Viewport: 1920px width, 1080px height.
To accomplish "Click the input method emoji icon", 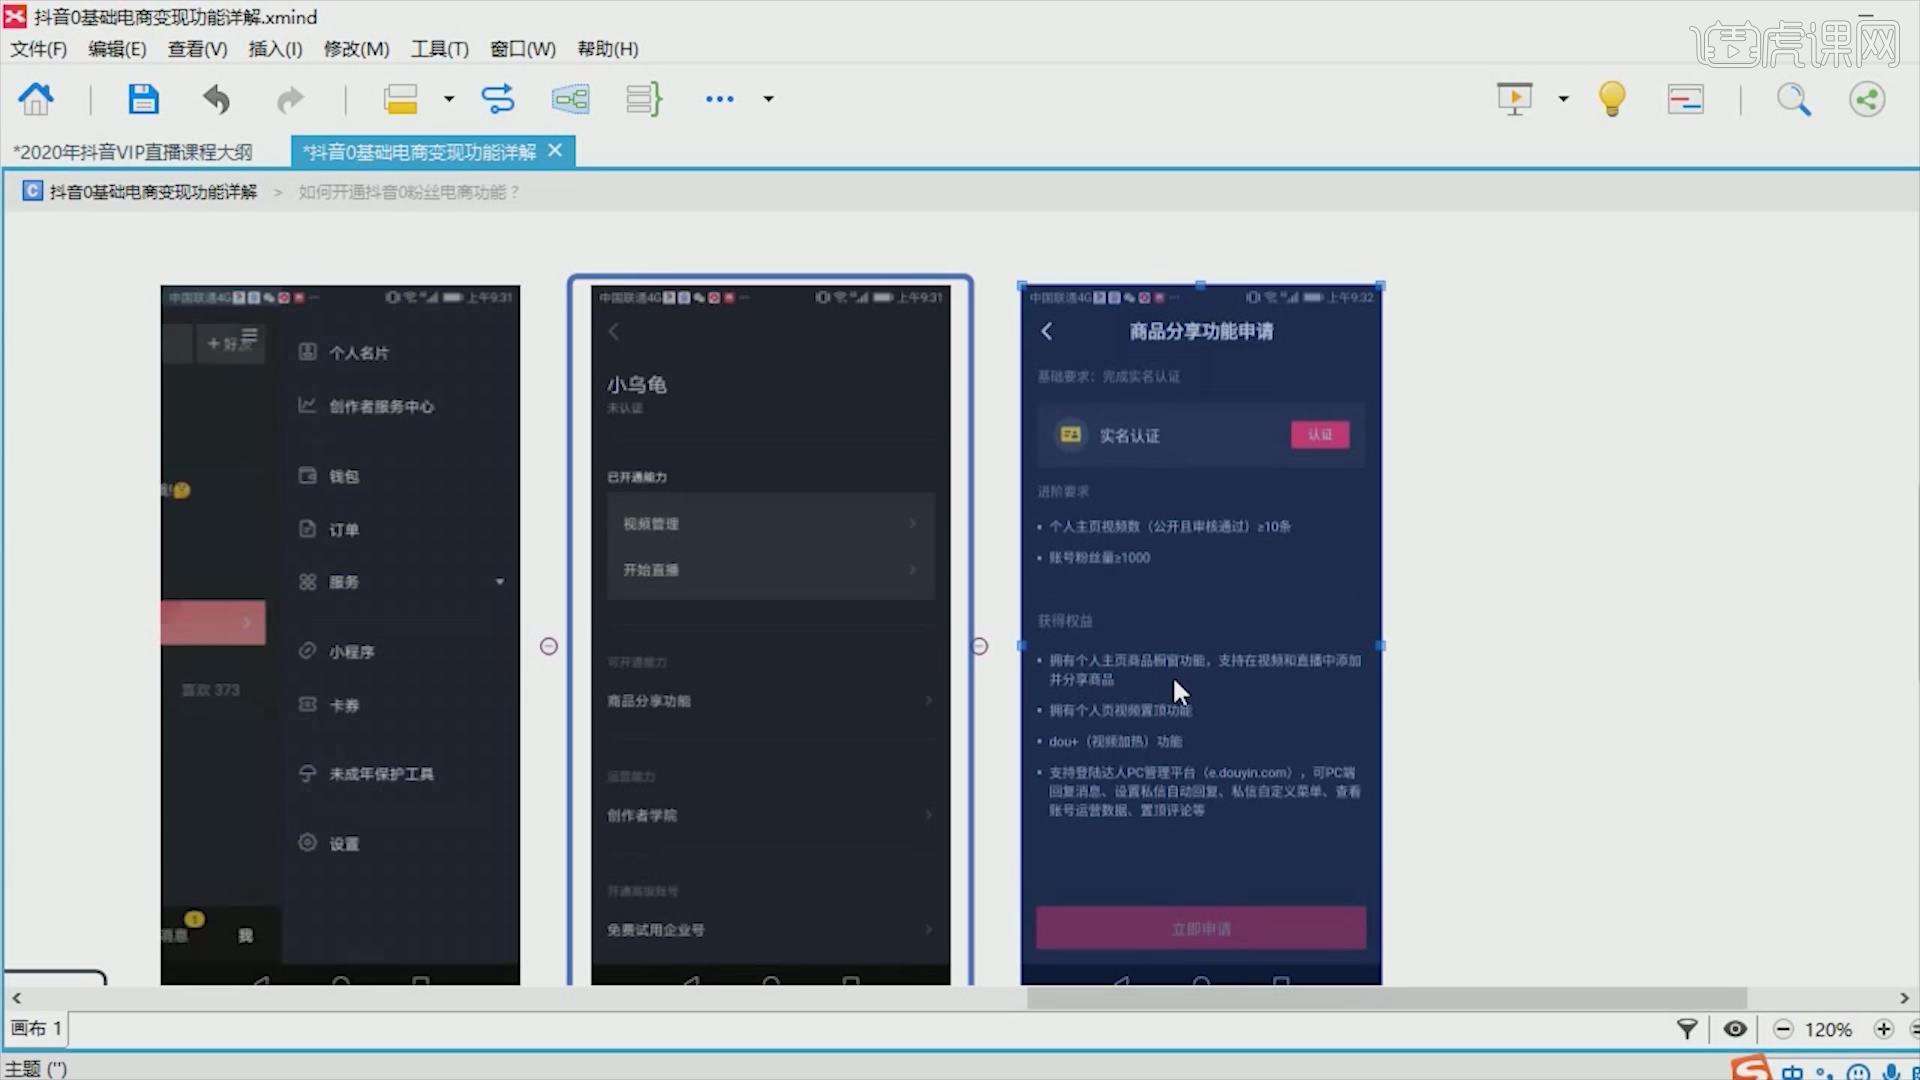I will click(x=1858, y=1072).
